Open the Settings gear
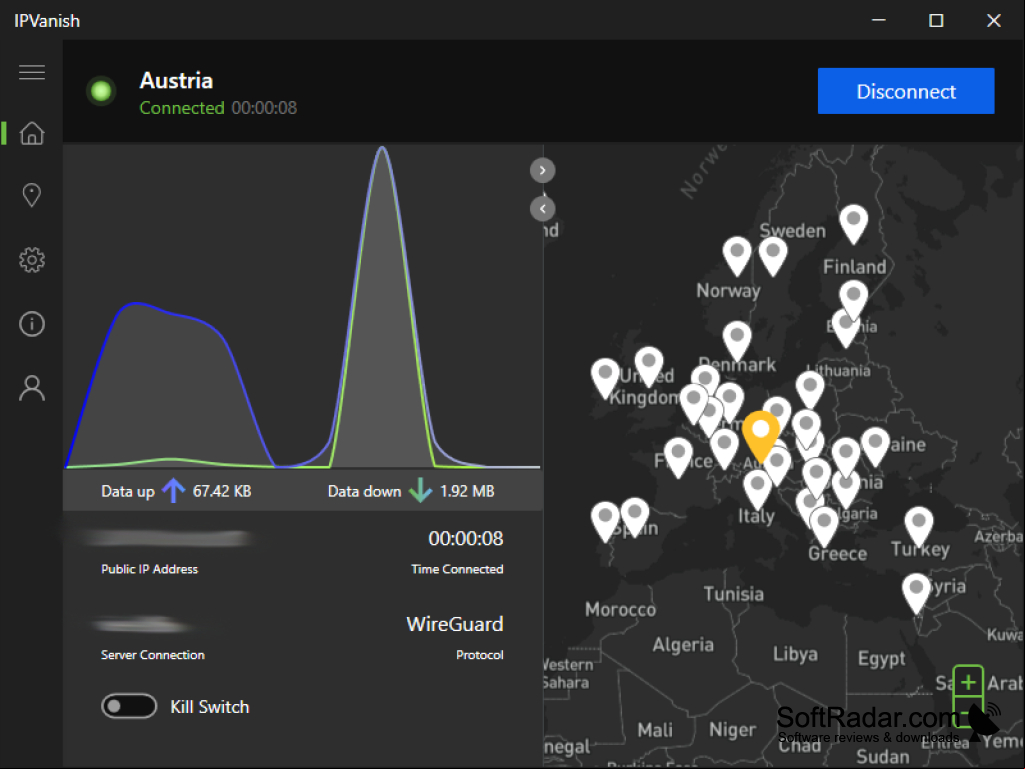Screen dimensions: 1025x769 click(31, 260)
